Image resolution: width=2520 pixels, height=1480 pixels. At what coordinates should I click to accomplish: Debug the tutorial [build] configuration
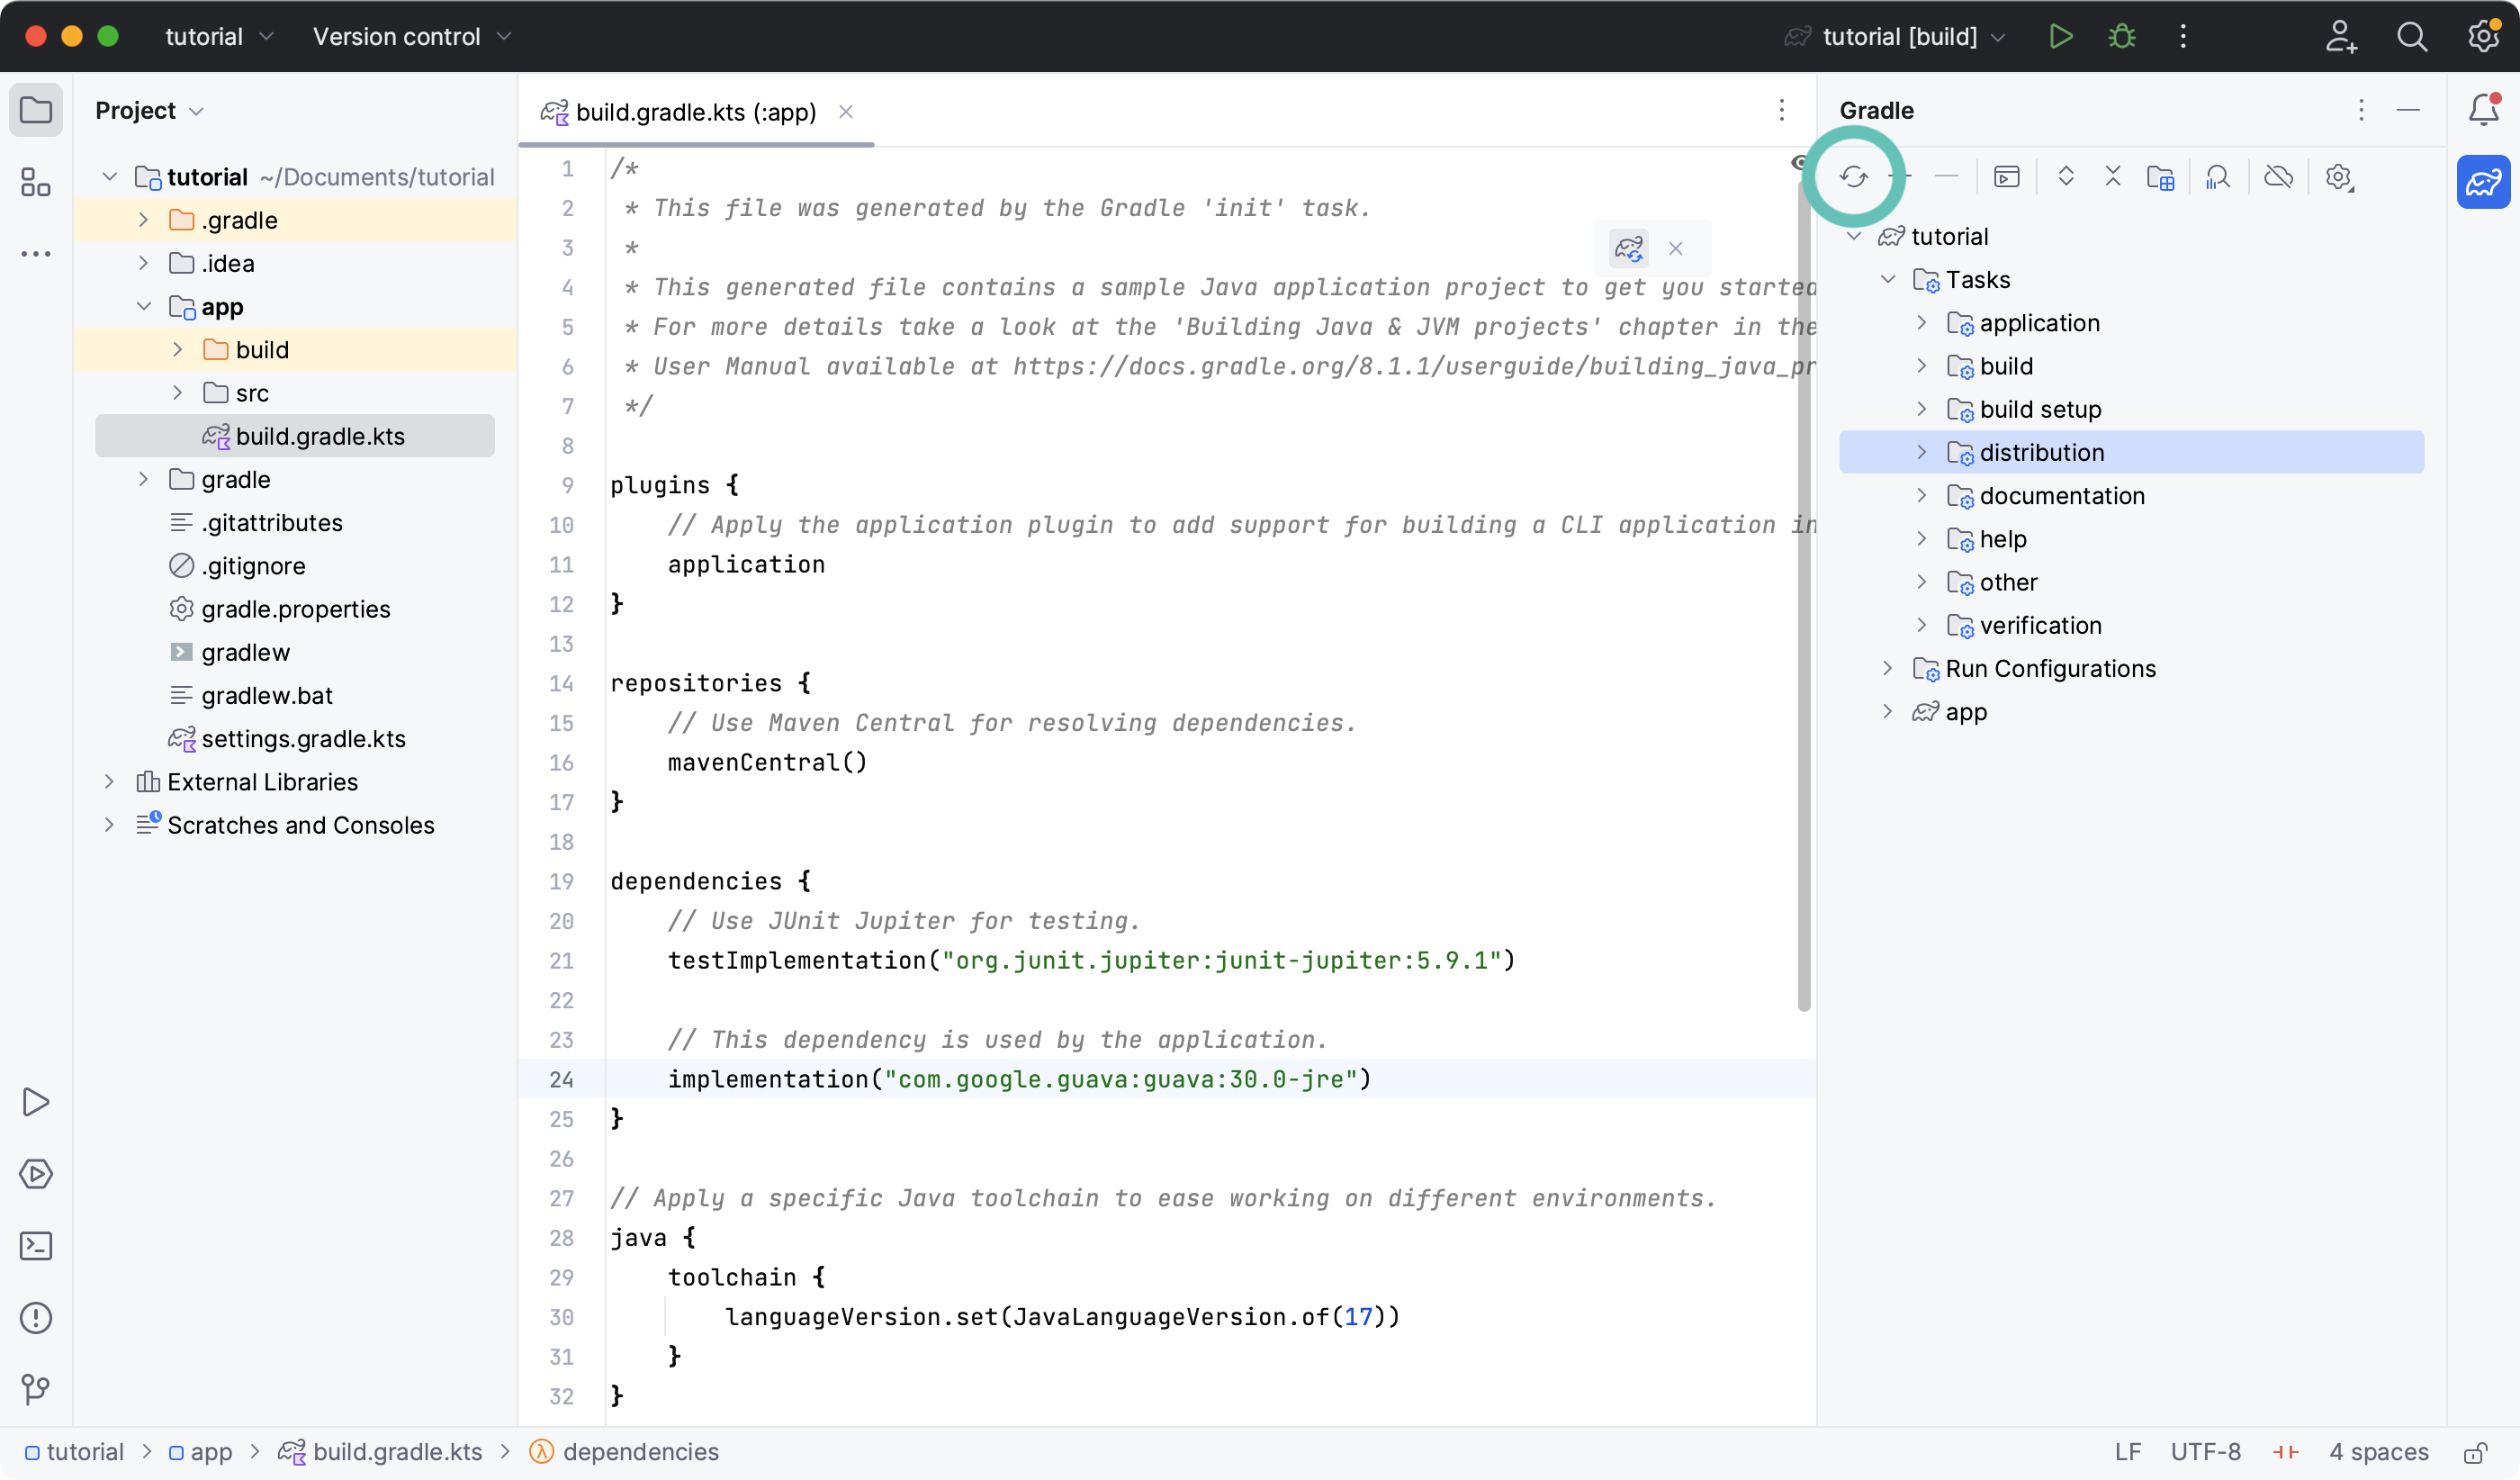(2122, 37)
